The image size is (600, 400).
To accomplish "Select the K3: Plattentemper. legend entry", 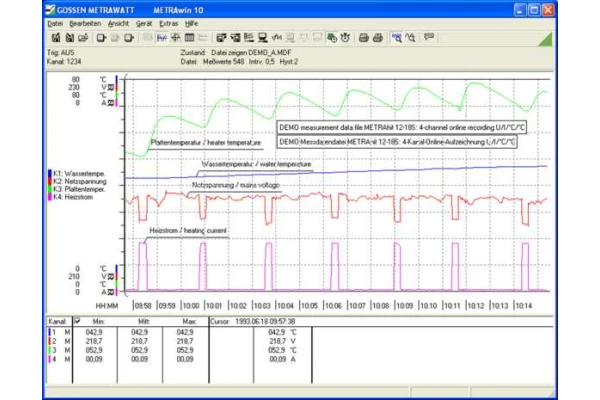I will tap(79, 189).
